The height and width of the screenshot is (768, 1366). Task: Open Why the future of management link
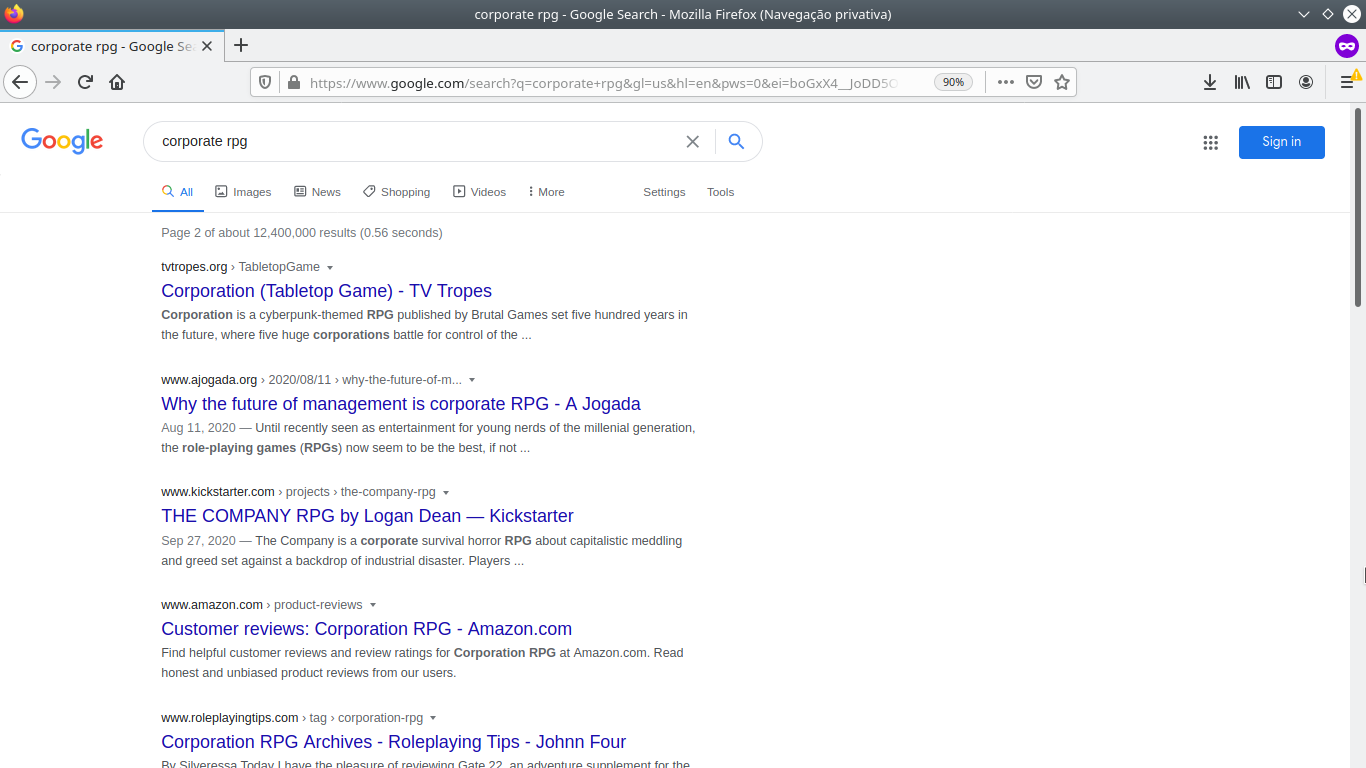pyautogui.click(x=401, y=404)
